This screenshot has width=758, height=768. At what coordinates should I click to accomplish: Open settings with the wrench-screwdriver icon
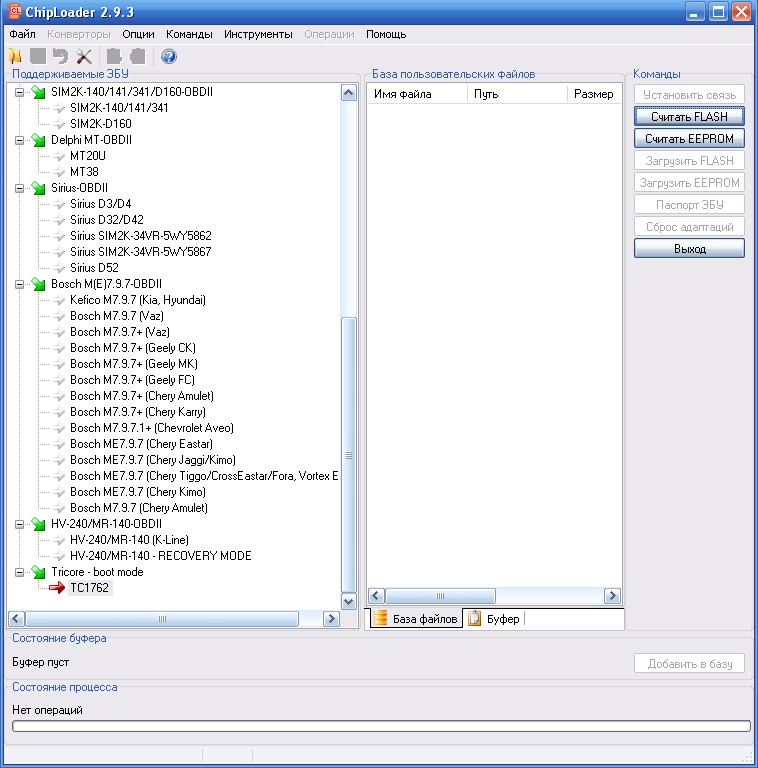(x=84, y=56)
